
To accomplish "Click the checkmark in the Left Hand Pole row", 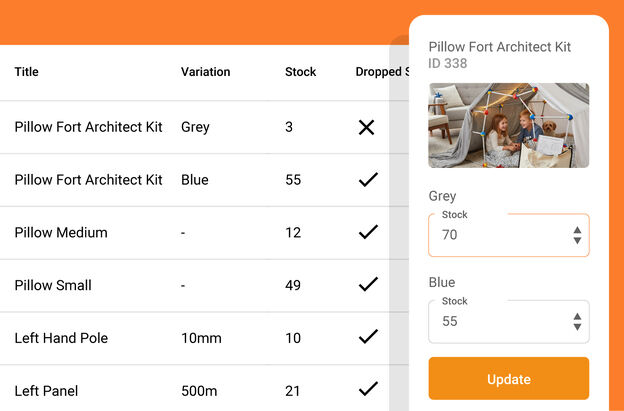I will tap(368, 337).
